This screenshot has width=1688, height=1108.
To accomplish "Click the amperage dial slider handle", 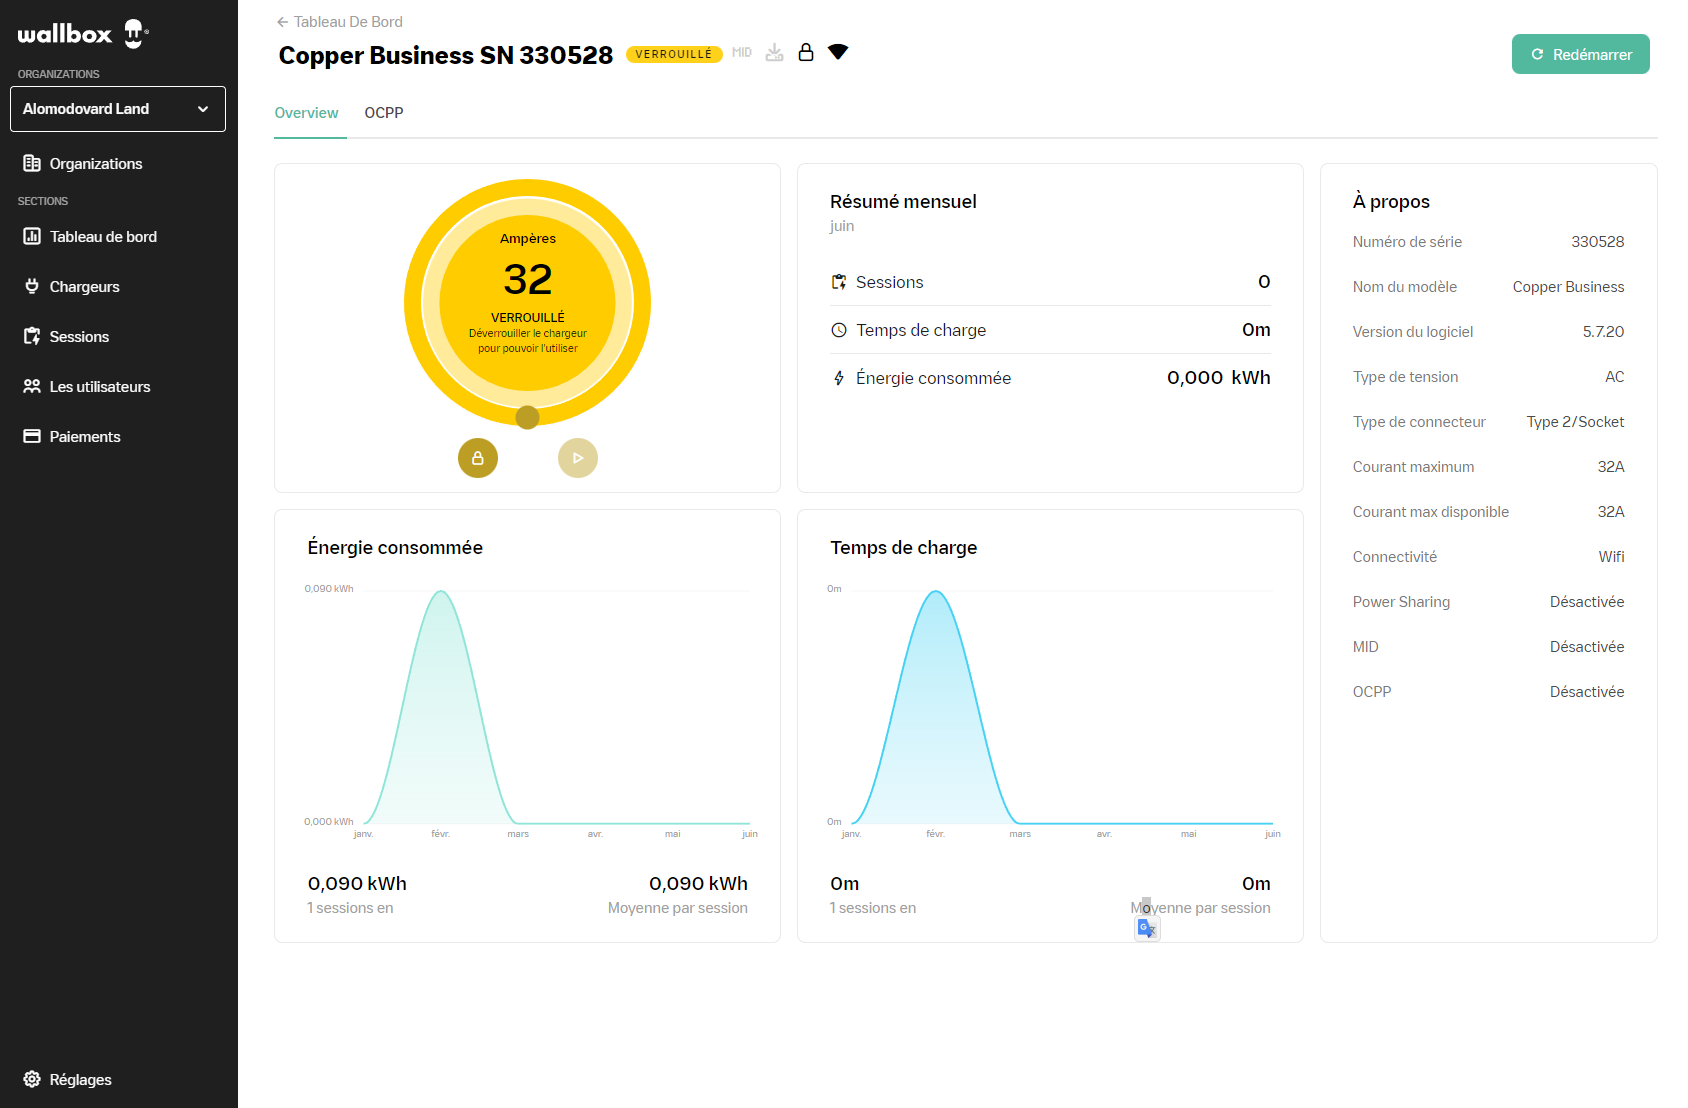I will 528,418.
